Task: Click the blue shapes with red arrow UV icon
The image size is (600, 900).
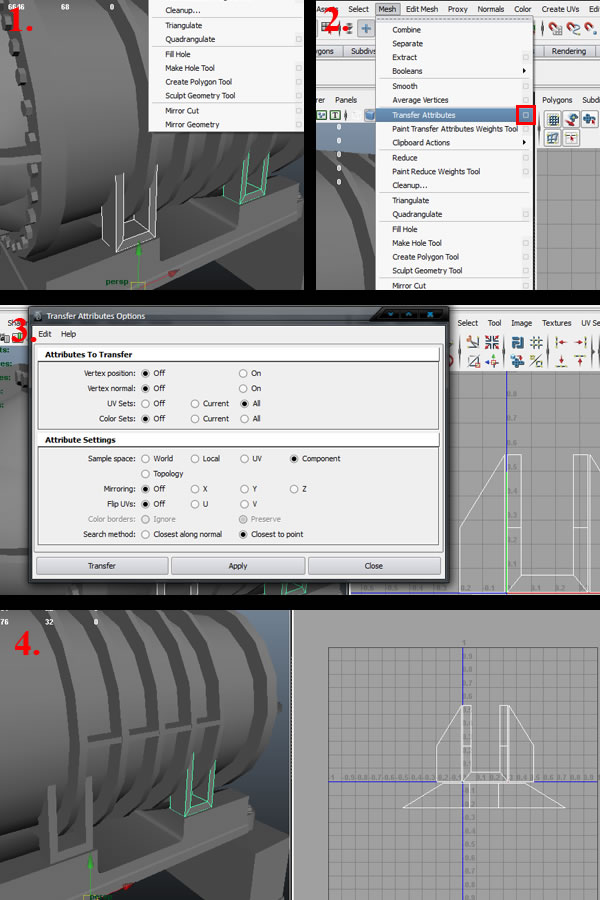Action: pyautogui.click(x=517, y=361)
